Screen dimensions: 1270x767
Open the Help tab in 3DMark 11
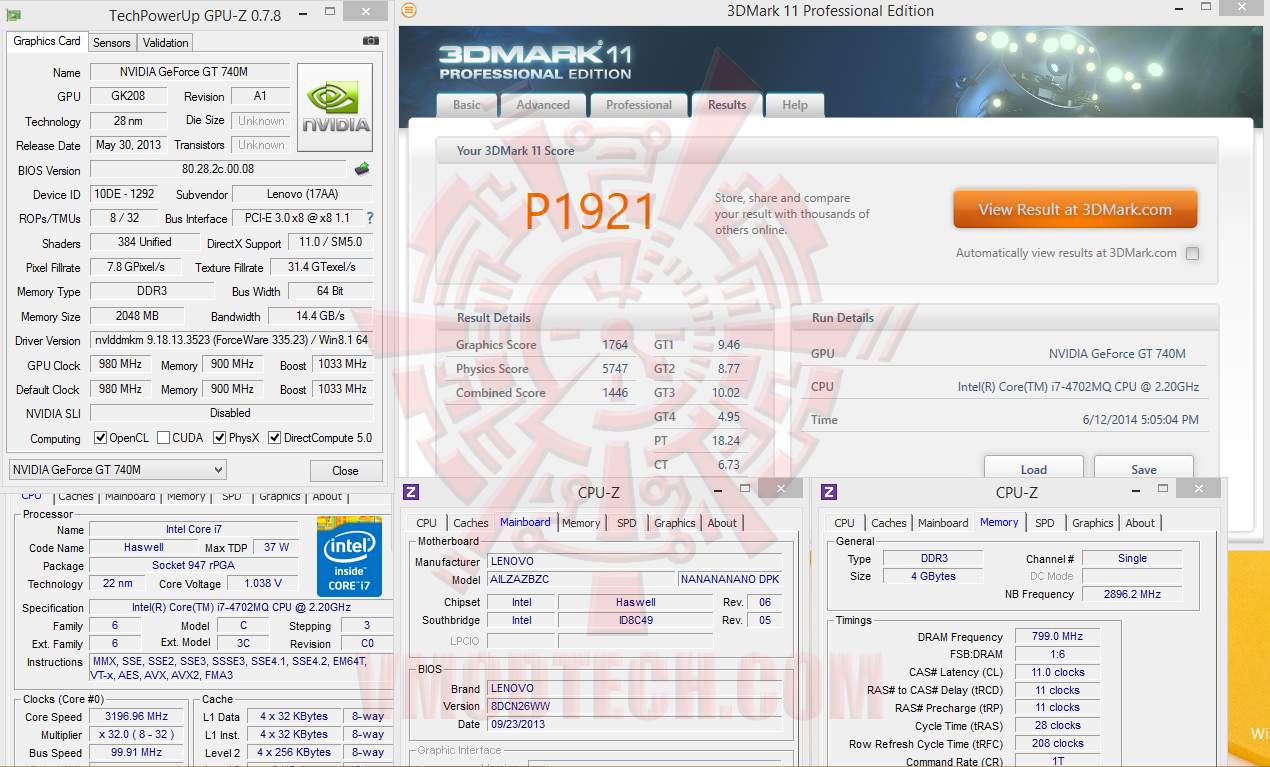pyautogui.click(x=795, y=105)
